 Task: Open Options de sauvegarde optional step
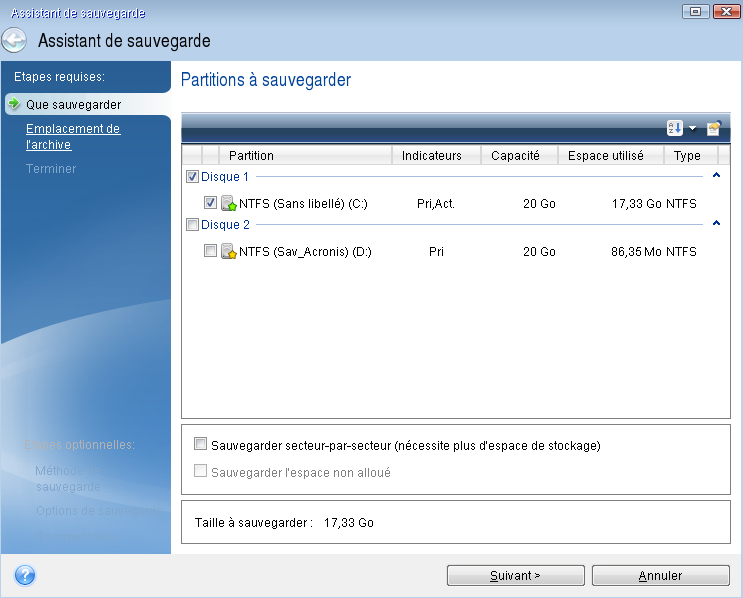tap(99, 511)
